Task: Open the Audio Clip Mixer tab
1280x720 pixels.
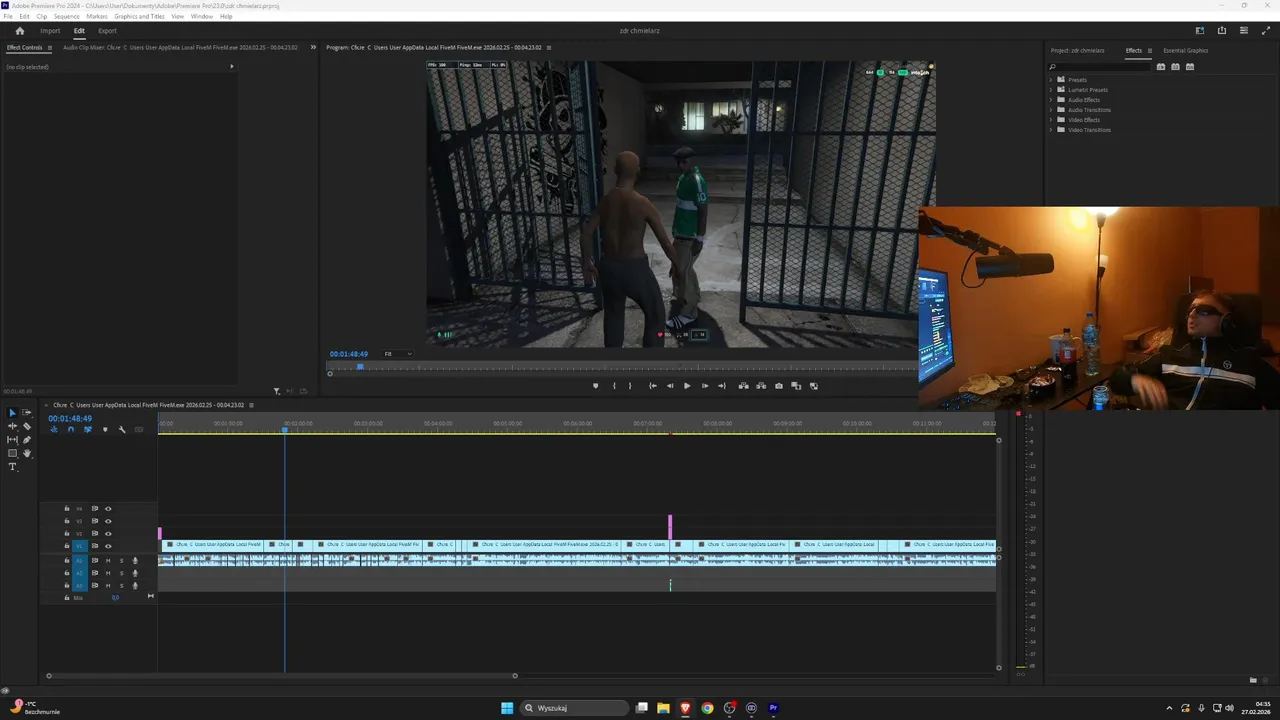Action: tap(182, 47)
